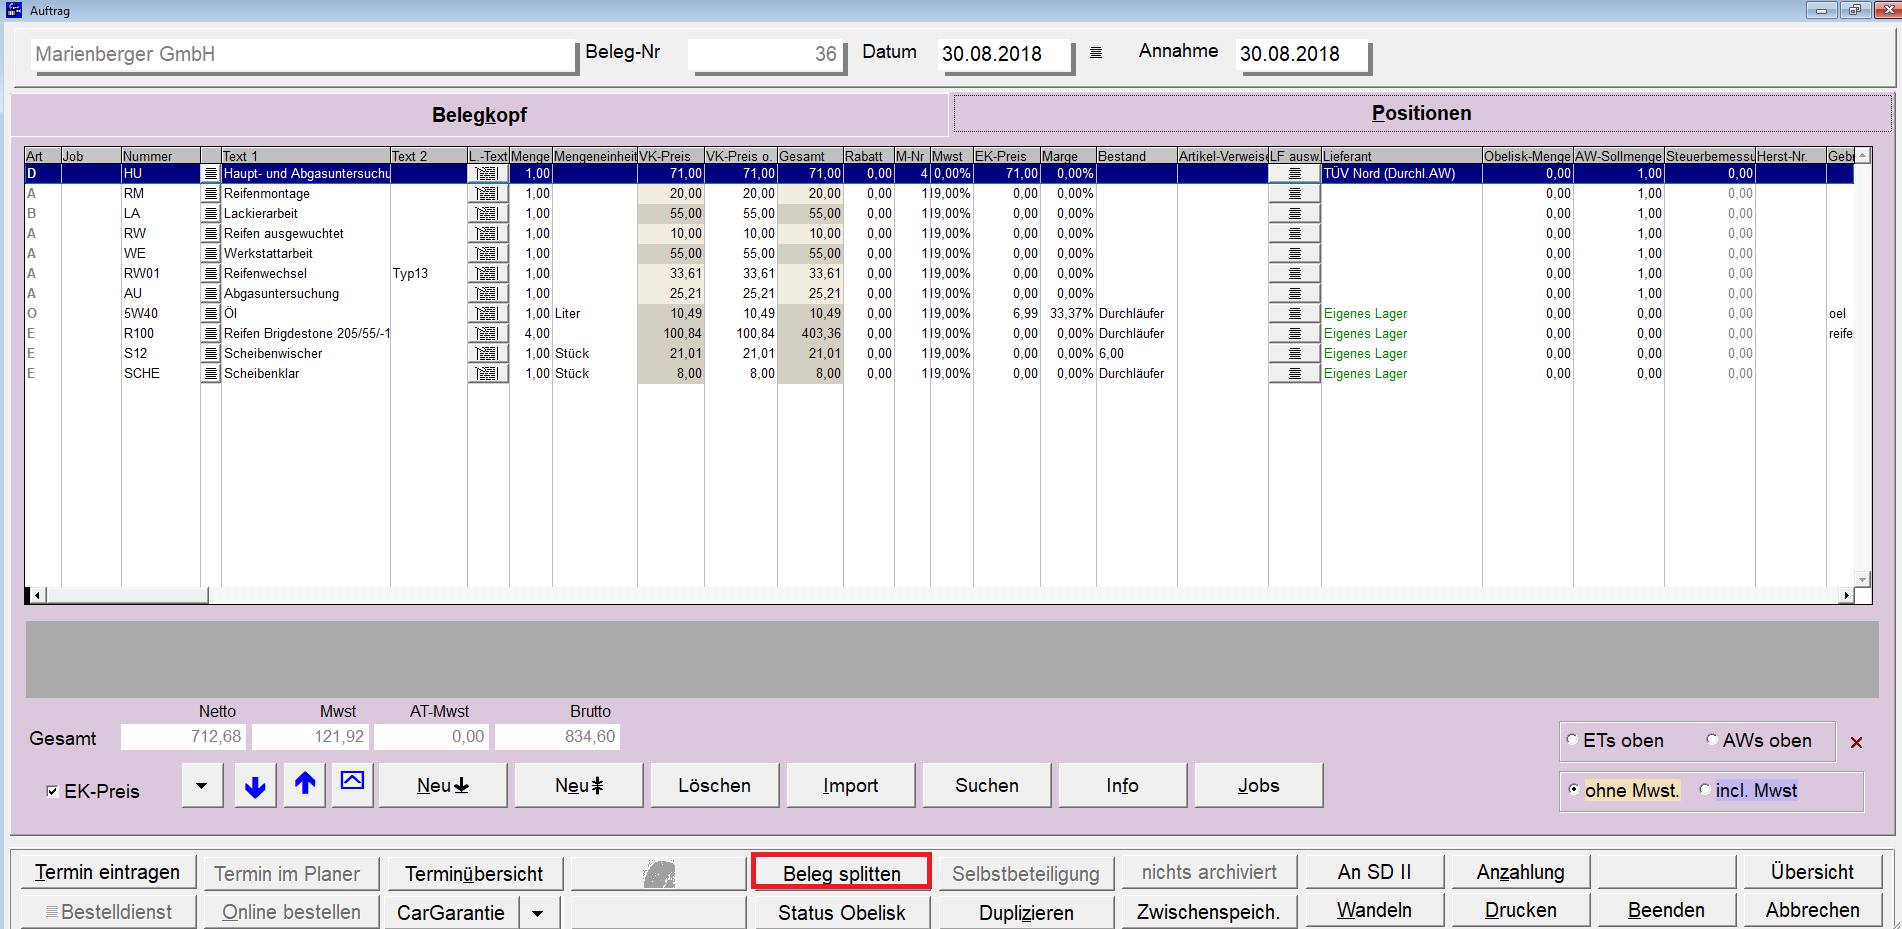
Task: Toggle the EK-Preis checkbox
Action: (52, 791)
